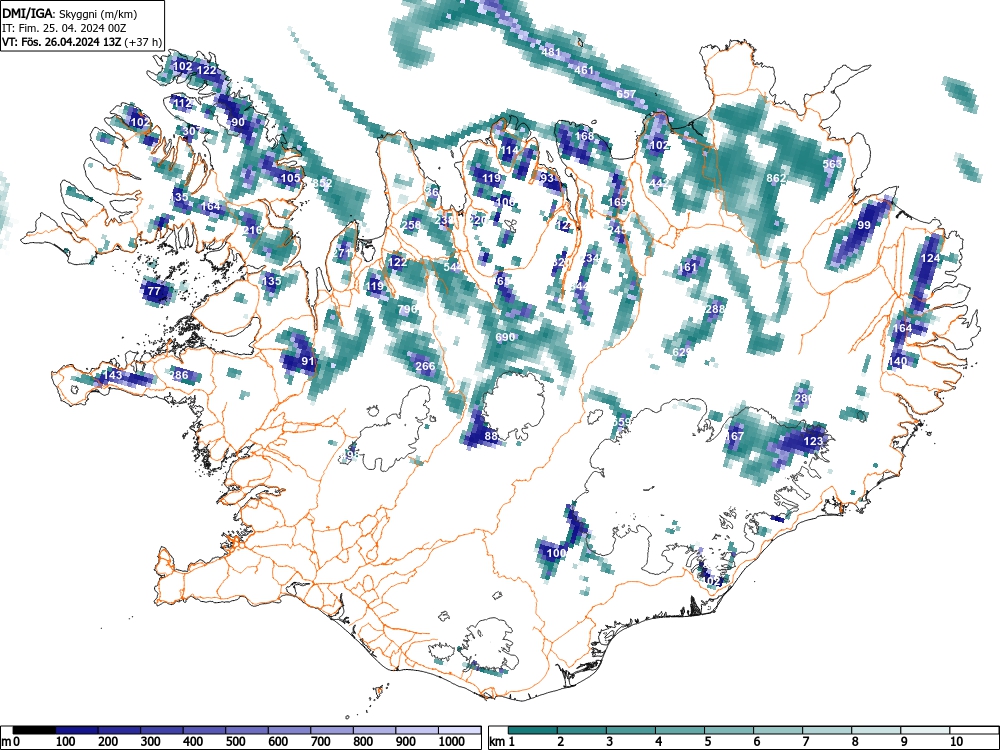Pick the dark teal 1–2 km legend swatch
The height and width of the screenshot is (750, 1000).
533,730
